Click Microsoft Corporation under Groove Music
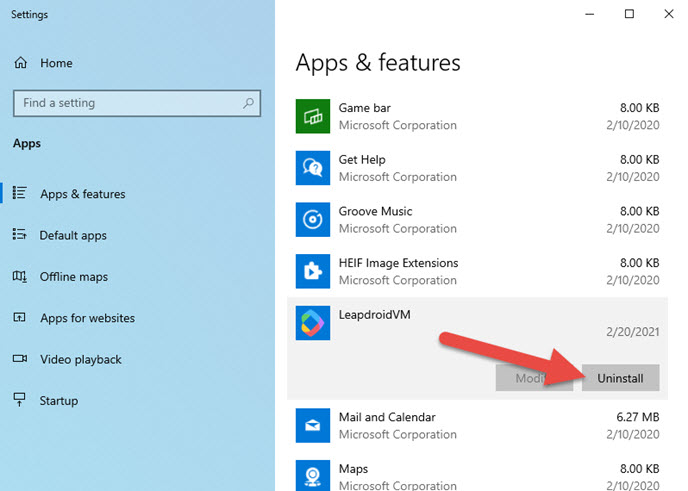This screenshot has width=688, height=491. tap(398, 229)
